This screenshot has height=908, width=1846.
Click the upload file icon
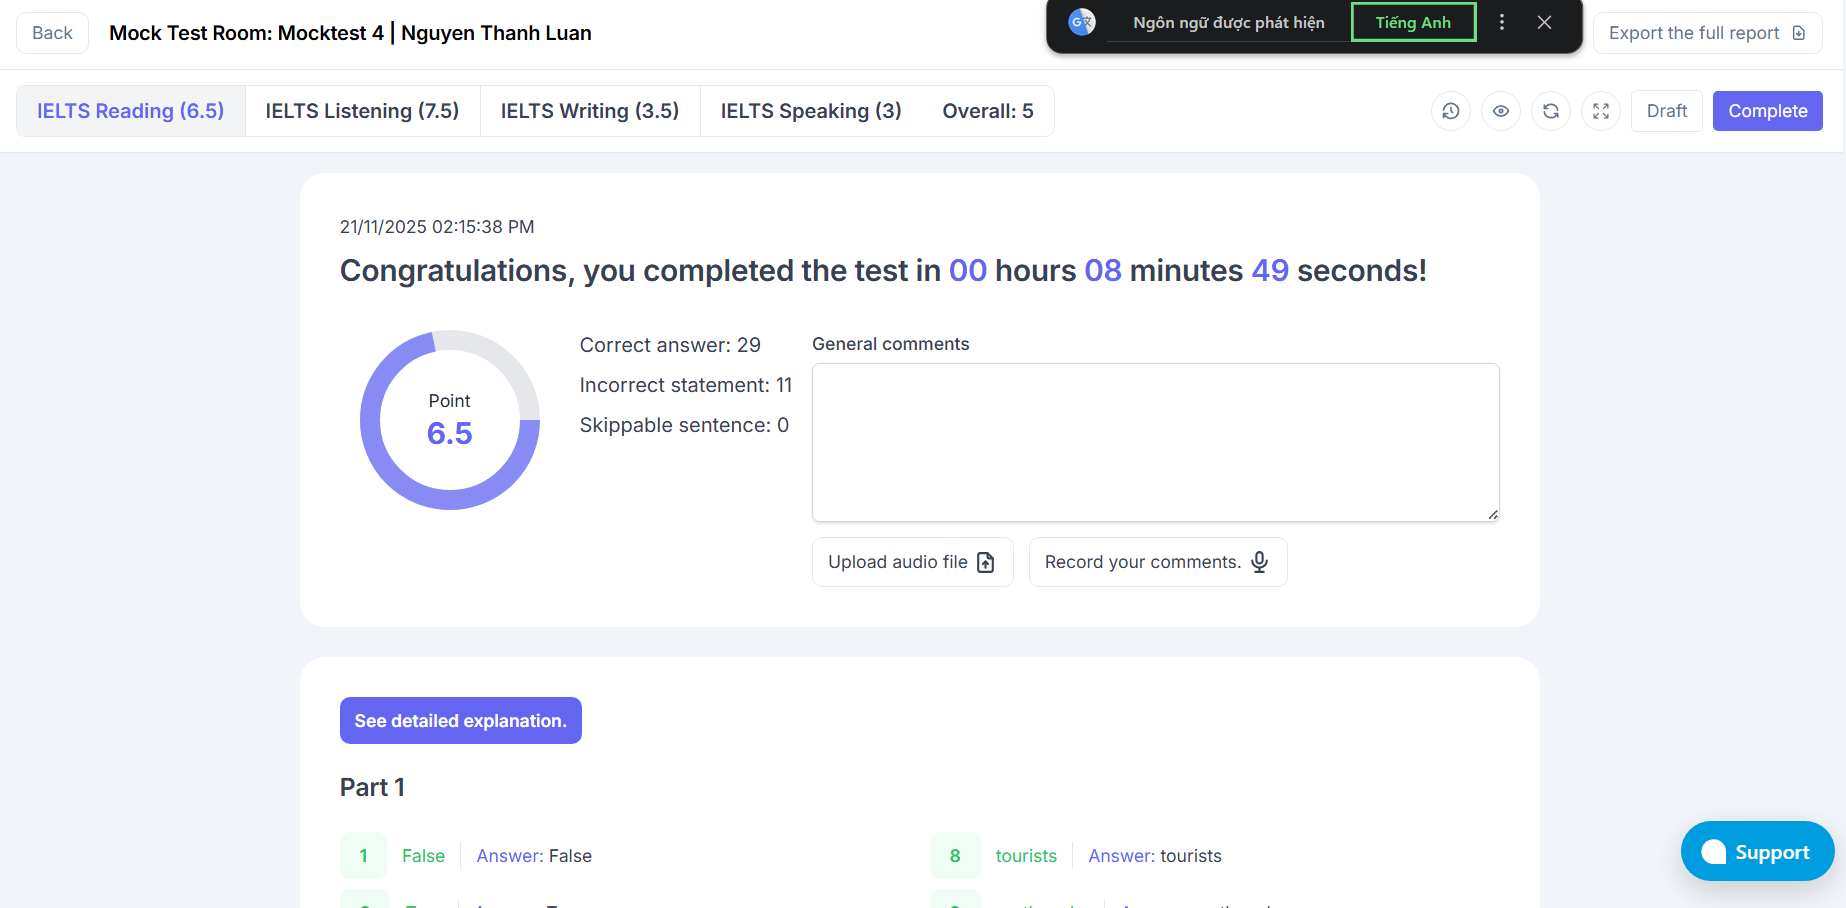click(986, 562)
